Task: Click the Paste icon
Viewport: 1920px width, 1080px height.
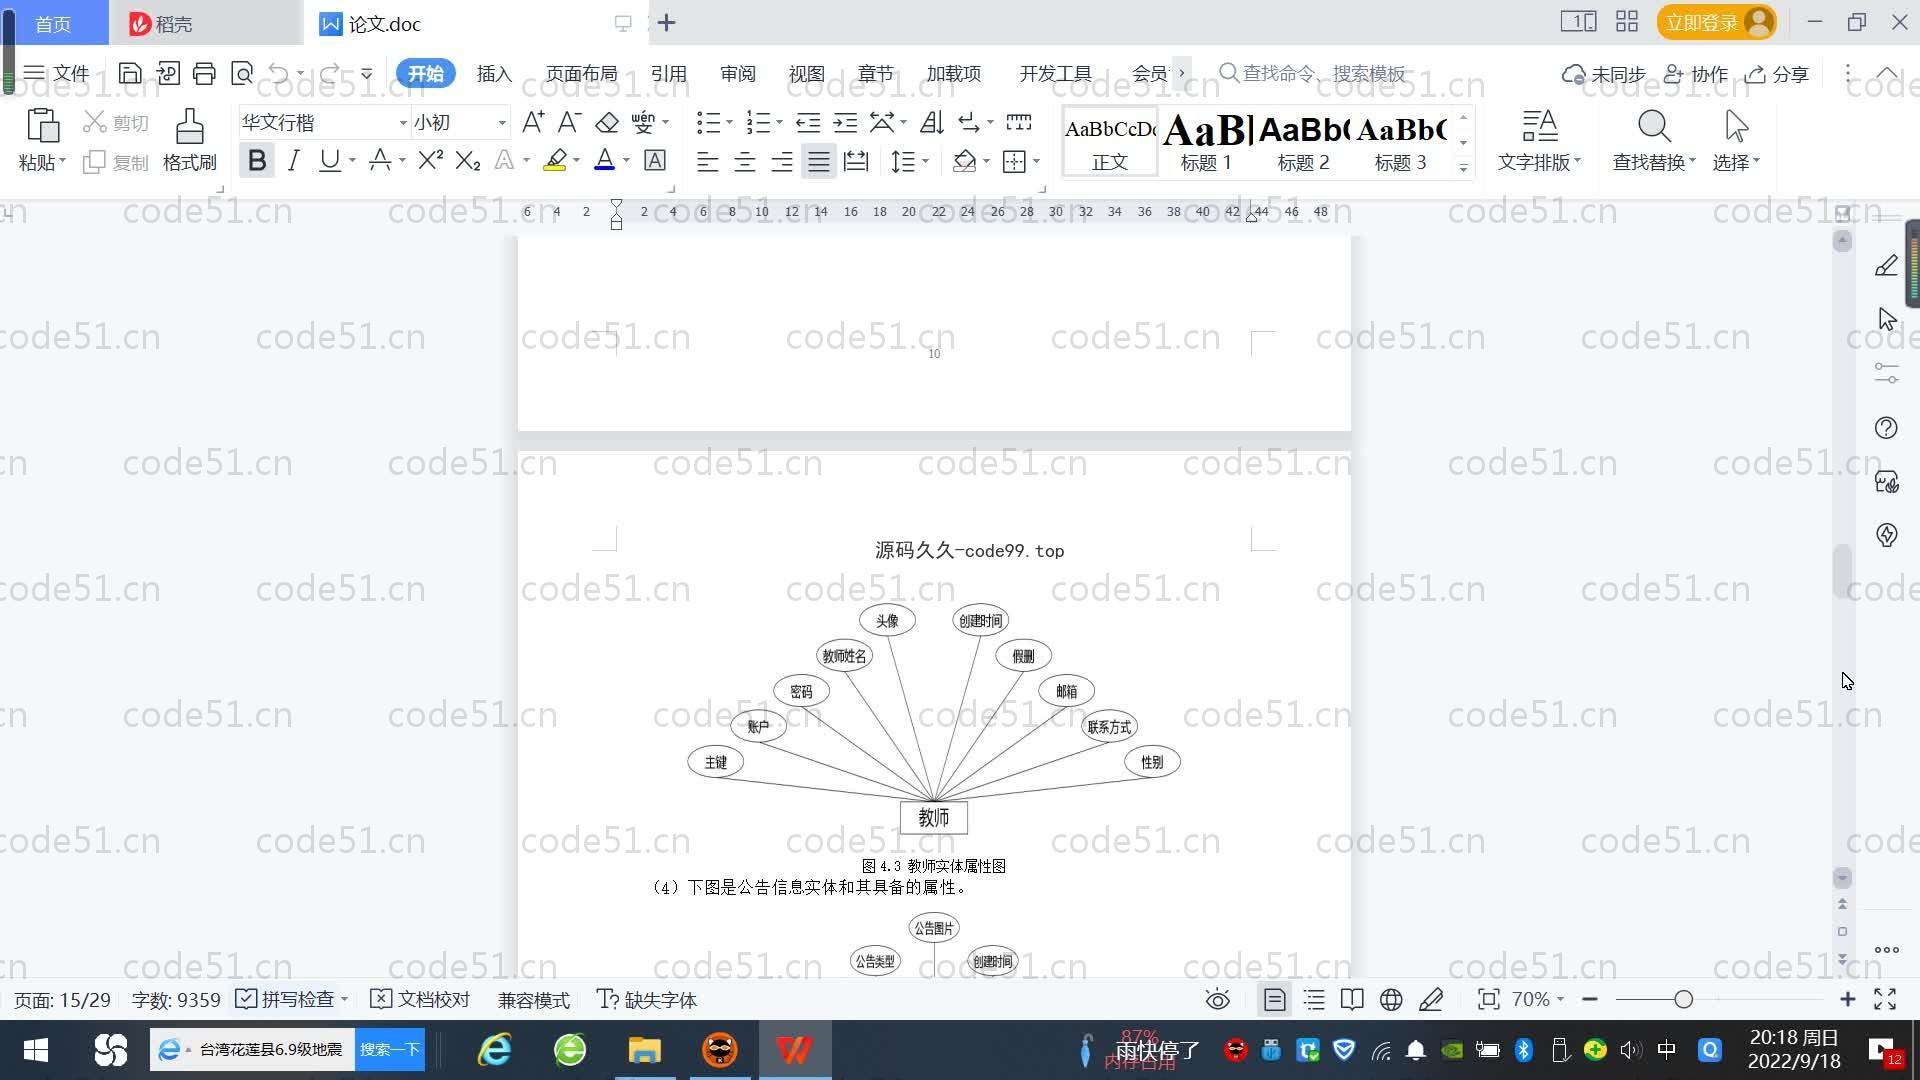Action: (x=41, y=127)
